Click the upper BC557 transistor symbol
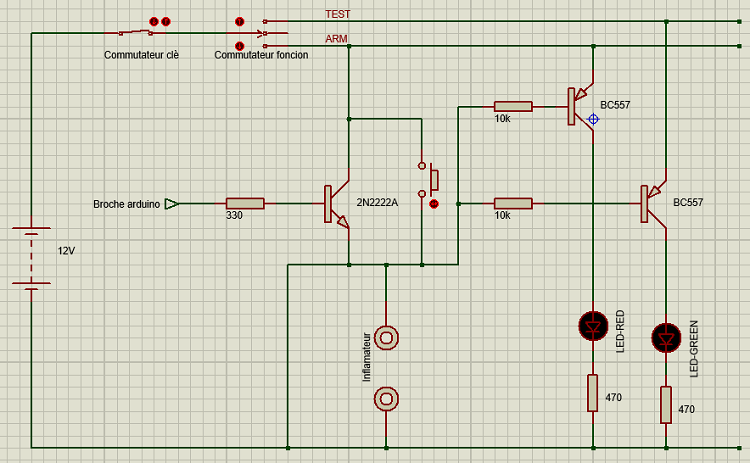The width and height of the screenshot is (750, 463). [x=581, y=106]
